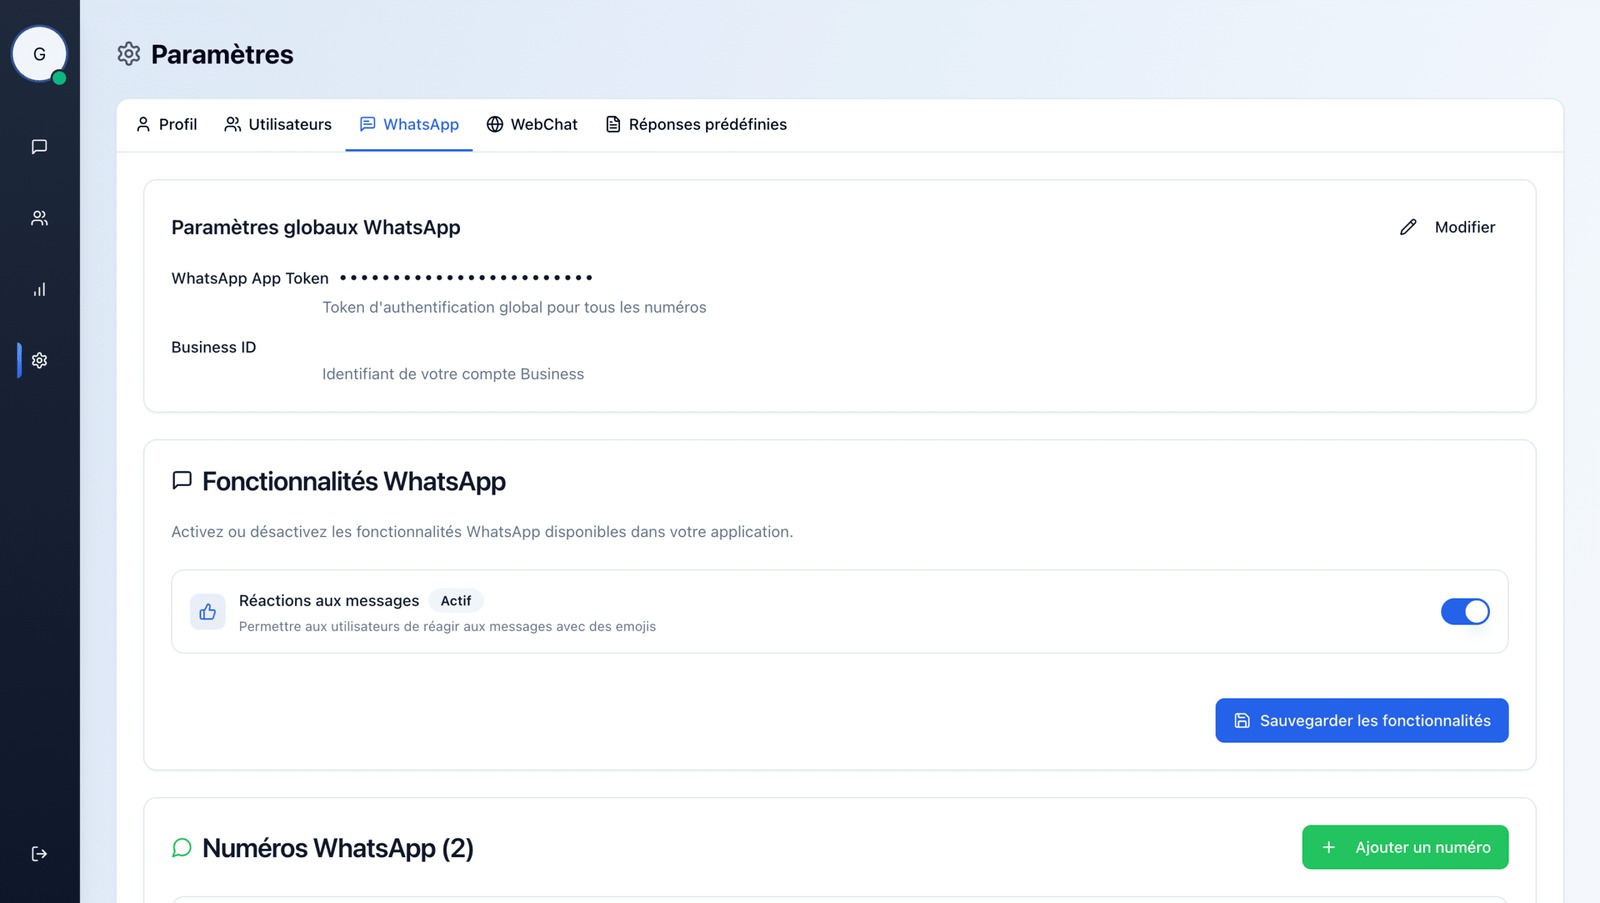Click the pencil edit icon
This screenshot has width=1600, height=903.
click(1408, 227)
